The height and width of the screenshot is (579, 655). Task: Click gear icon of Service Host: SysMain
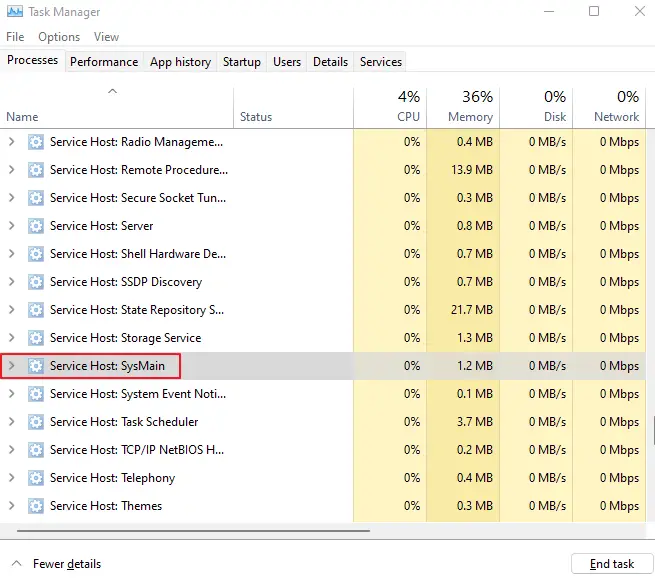(36, 366)
